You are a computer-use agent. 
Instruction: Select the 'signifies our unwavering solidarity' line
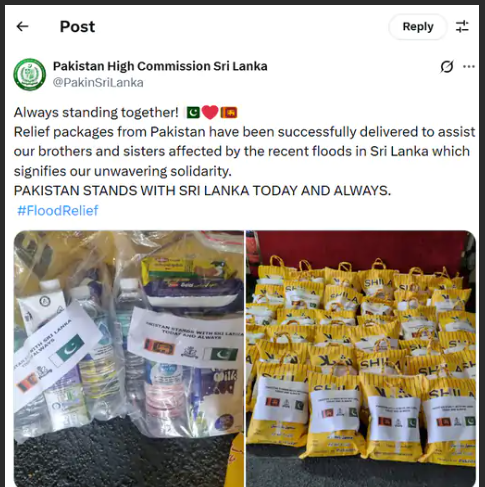pyautogui.click(x=122, y=171)
